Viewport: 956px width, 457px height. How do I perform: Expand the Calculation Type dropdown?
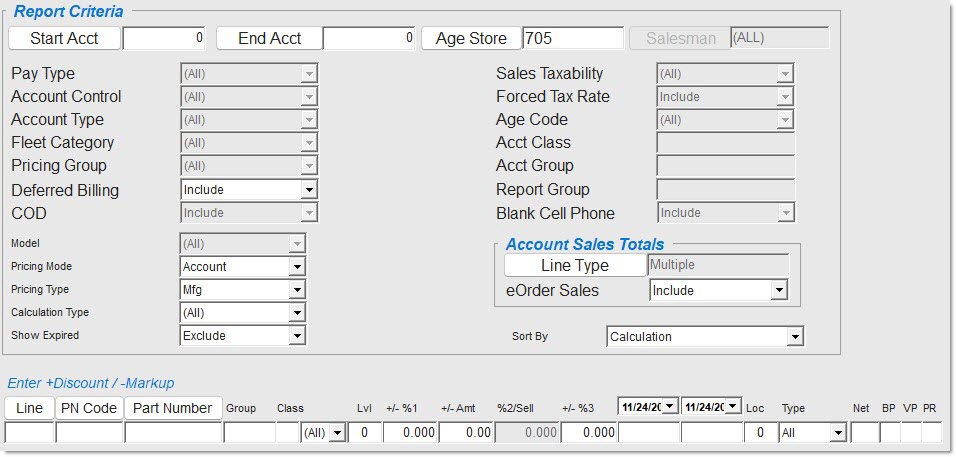(296, 313)
